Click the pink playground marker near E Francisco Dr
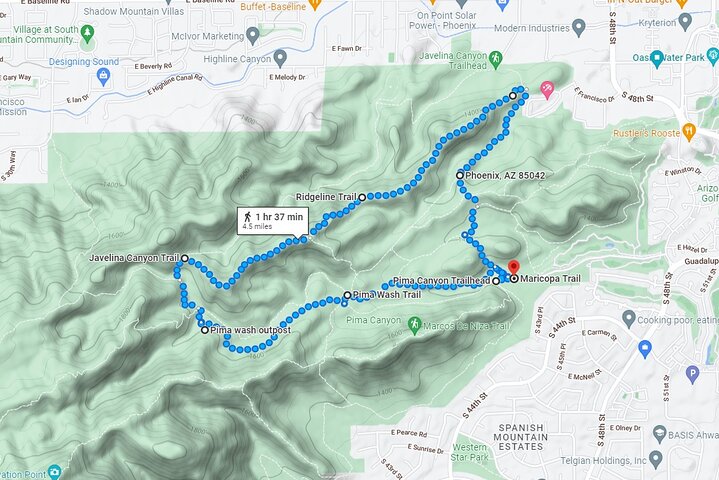719x480 pixels. click(x=547, y=89)
